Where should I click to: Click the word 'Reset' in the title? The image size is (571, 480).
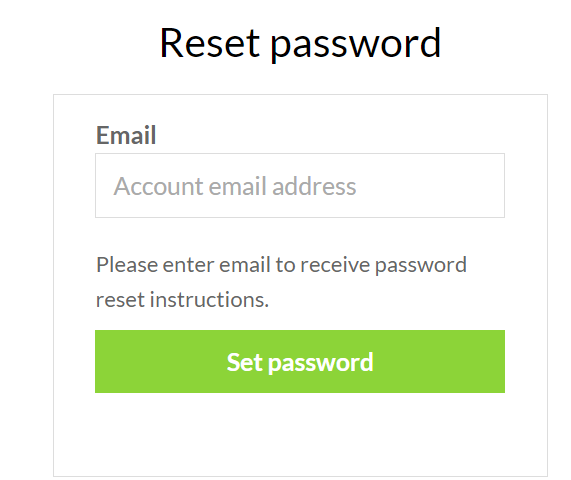210,43
